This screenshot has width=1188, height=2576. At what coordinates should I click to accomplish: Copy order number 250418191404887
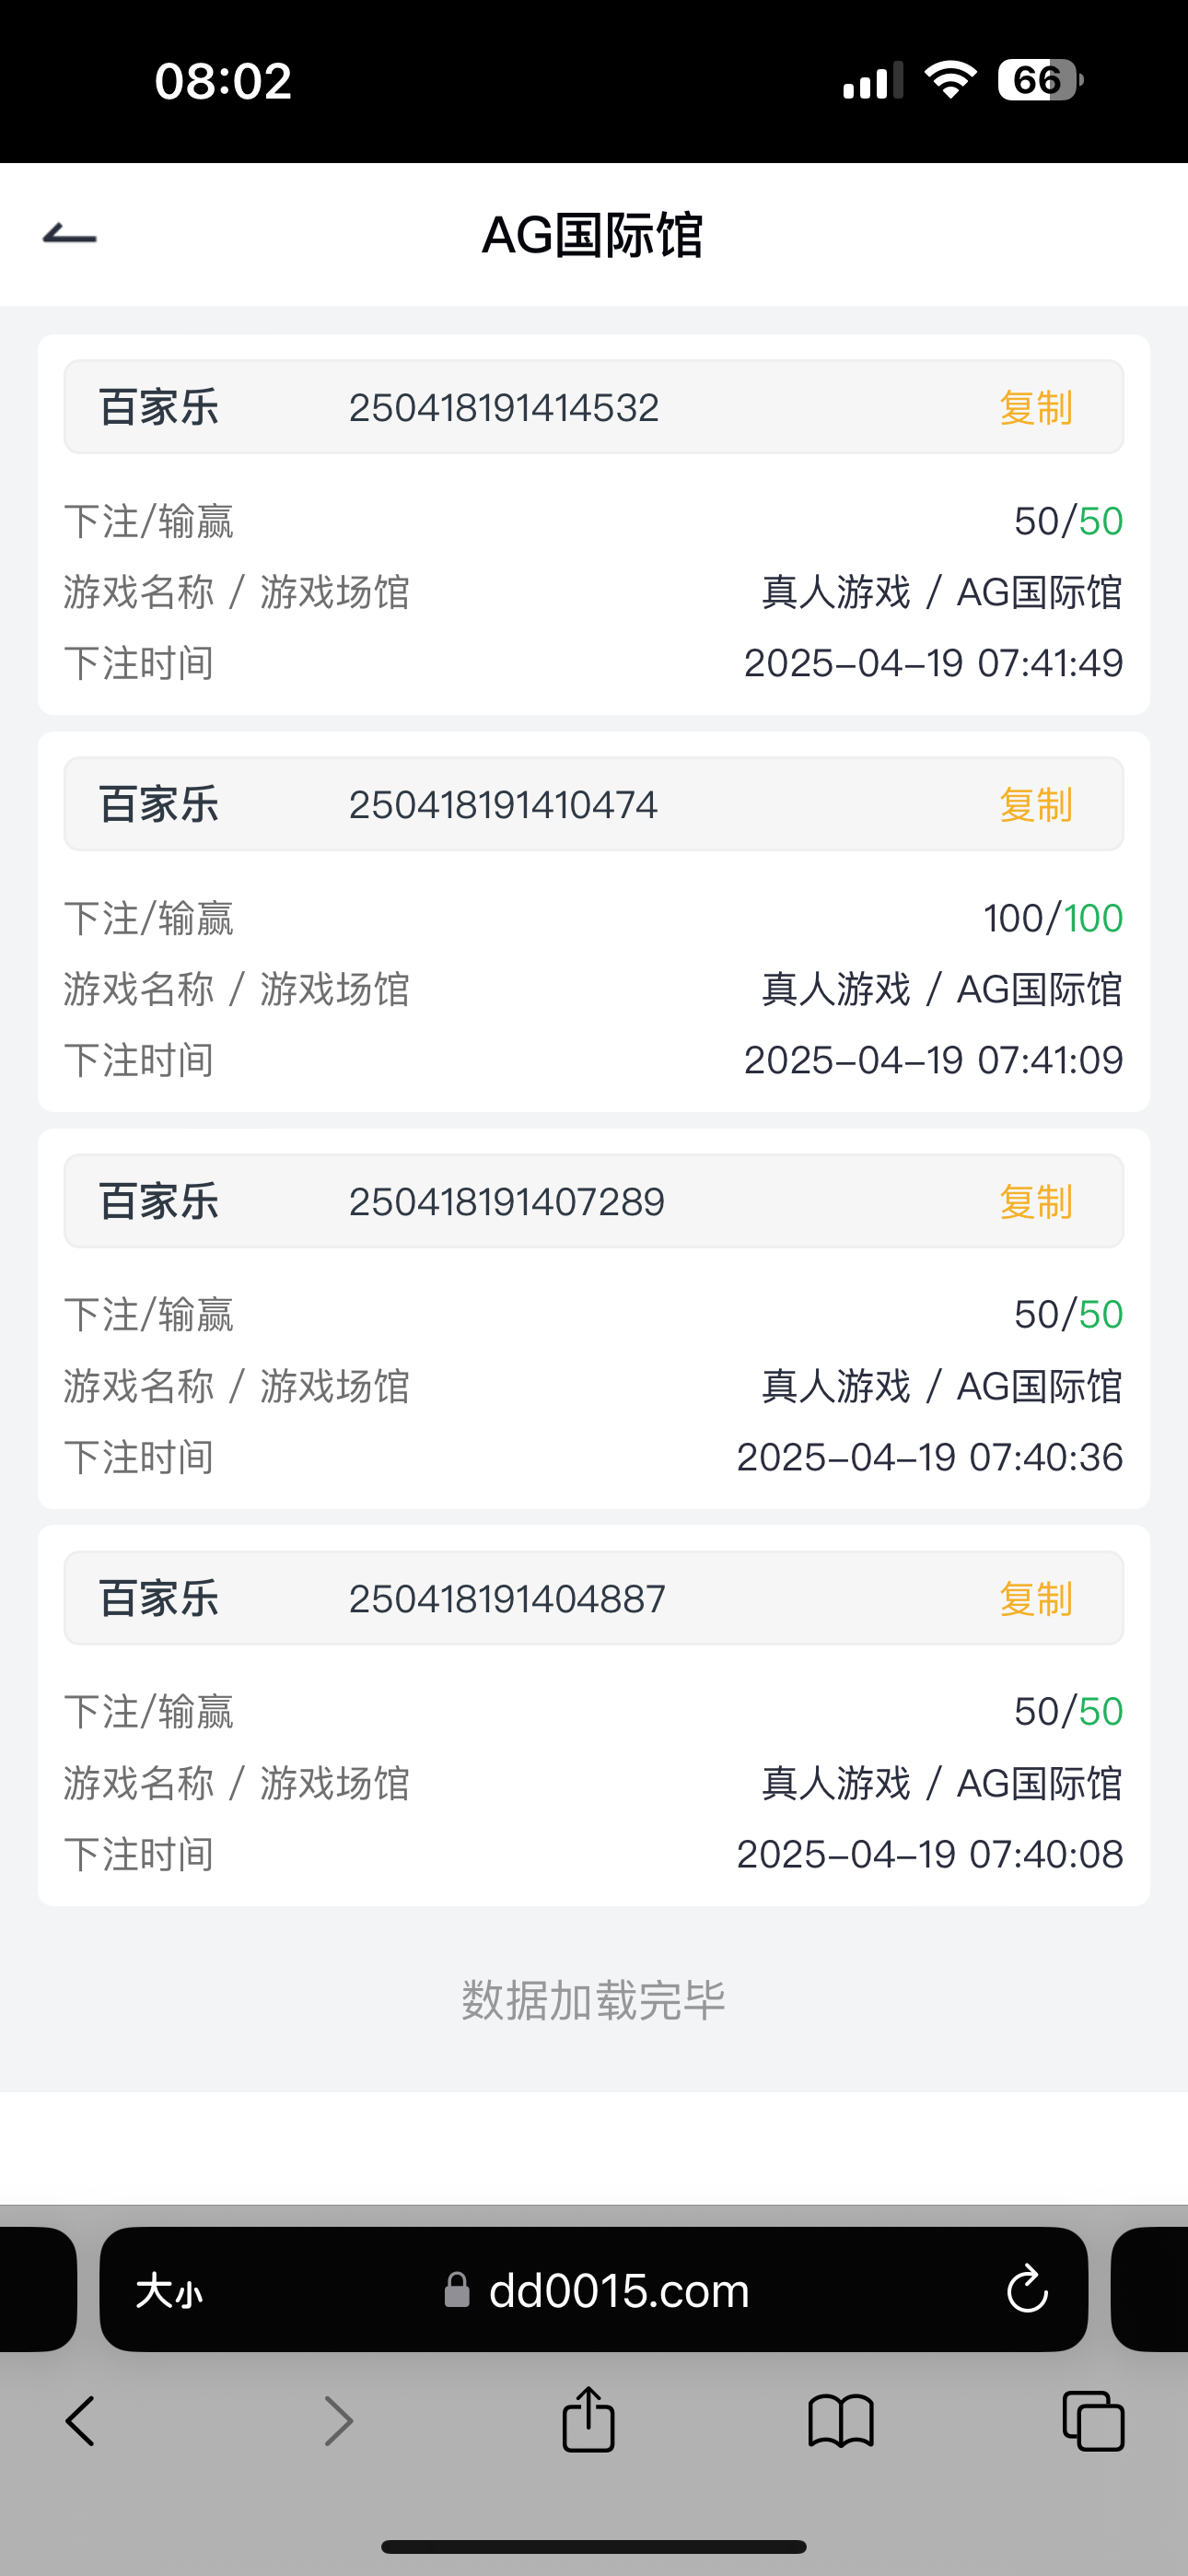pos(1035,1599)
